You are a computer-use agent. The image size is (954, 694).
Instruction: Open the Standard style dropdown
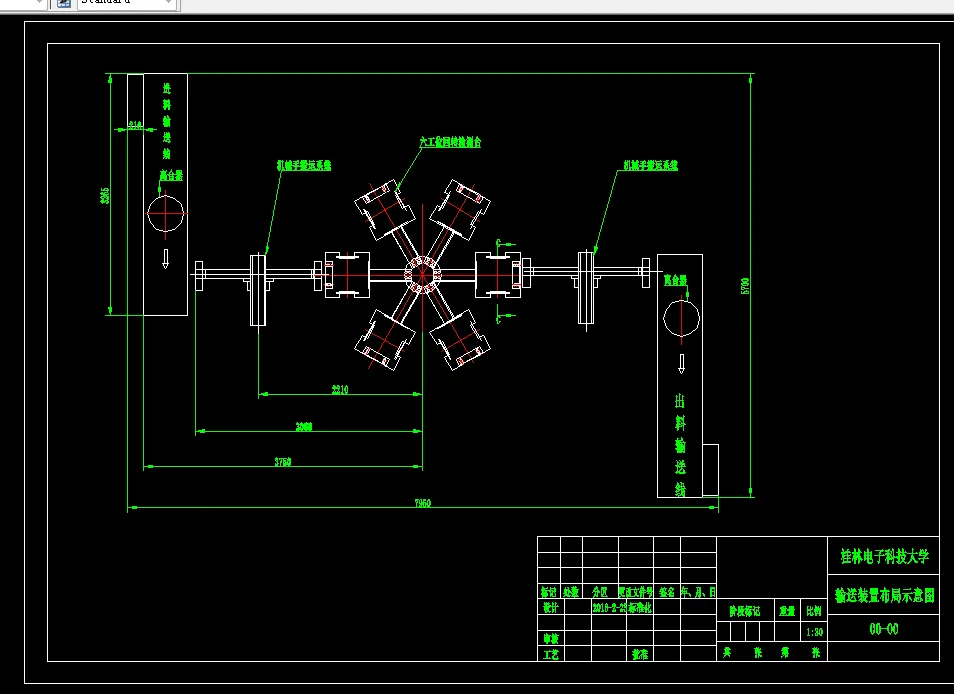[x=127, y=2]
